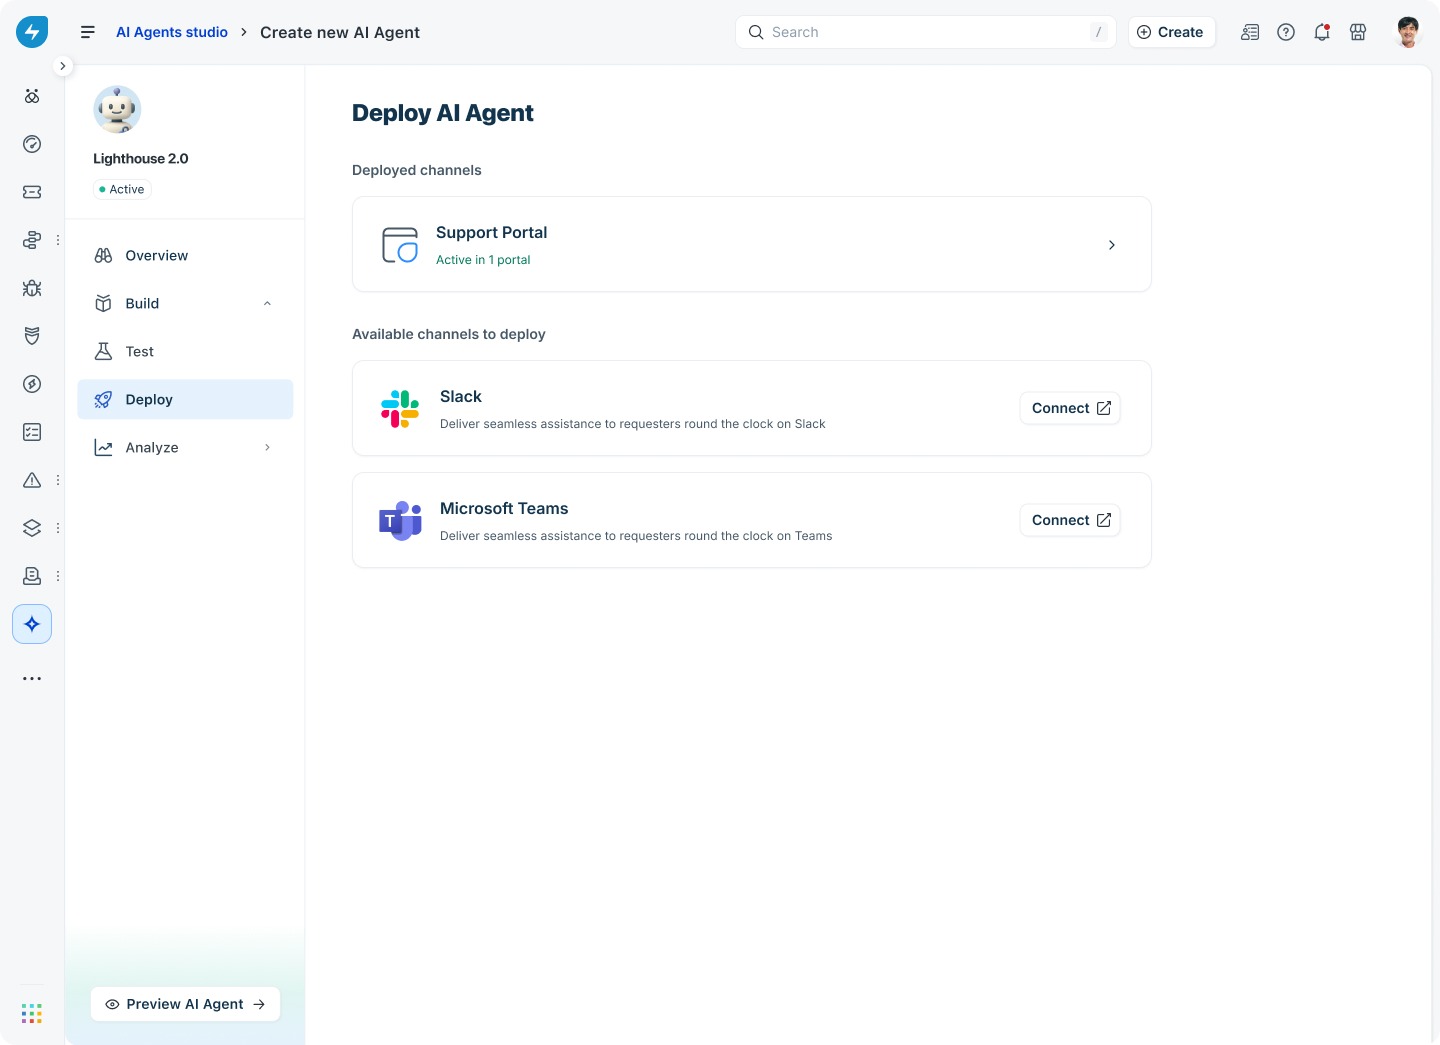Click the AI sparkle icon in sidebar
Viewport: 1440px width, 1045px height.
(32, 624)
